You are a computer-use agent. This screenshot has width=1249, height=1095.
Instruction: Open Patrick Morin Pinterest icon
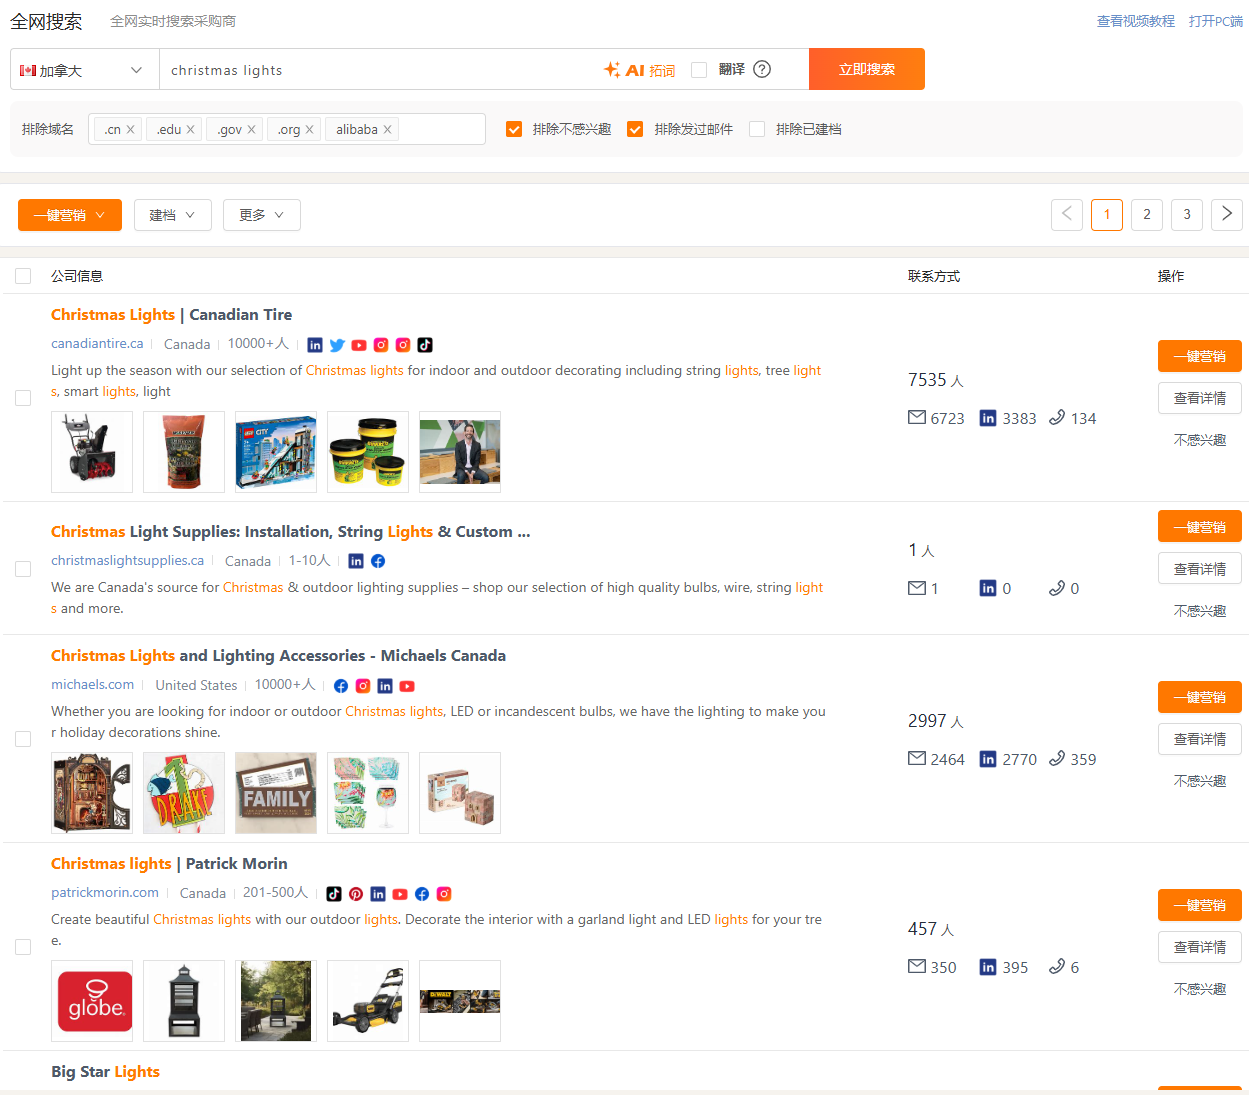pyautogui.click(x=356, y=894)
